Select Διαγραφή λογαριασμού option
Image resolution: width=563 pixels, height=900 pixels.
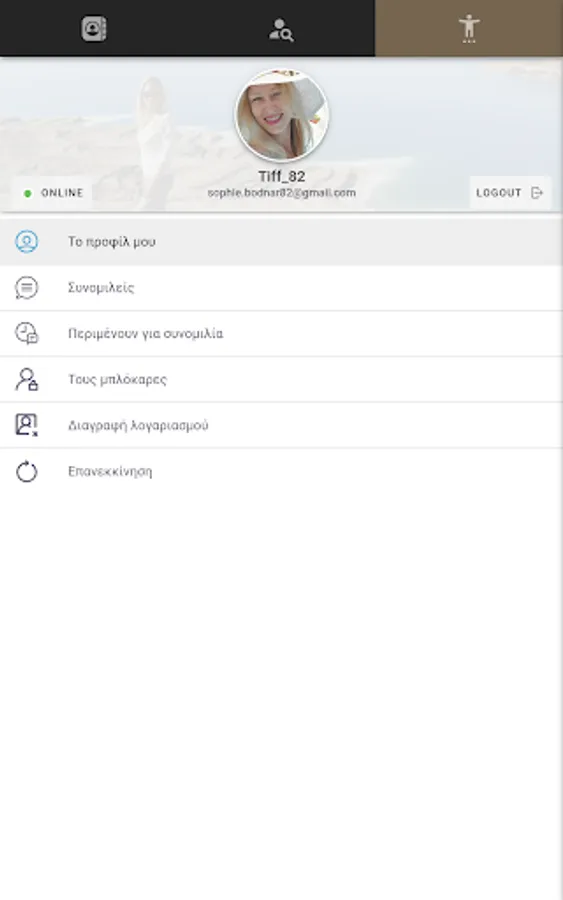tap(281, 425)
